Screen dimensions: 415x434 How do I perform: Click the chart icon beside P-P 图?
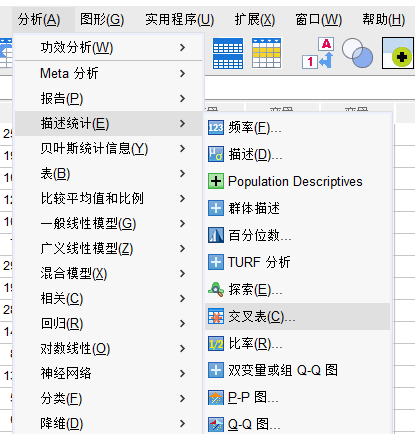(216, 397)
